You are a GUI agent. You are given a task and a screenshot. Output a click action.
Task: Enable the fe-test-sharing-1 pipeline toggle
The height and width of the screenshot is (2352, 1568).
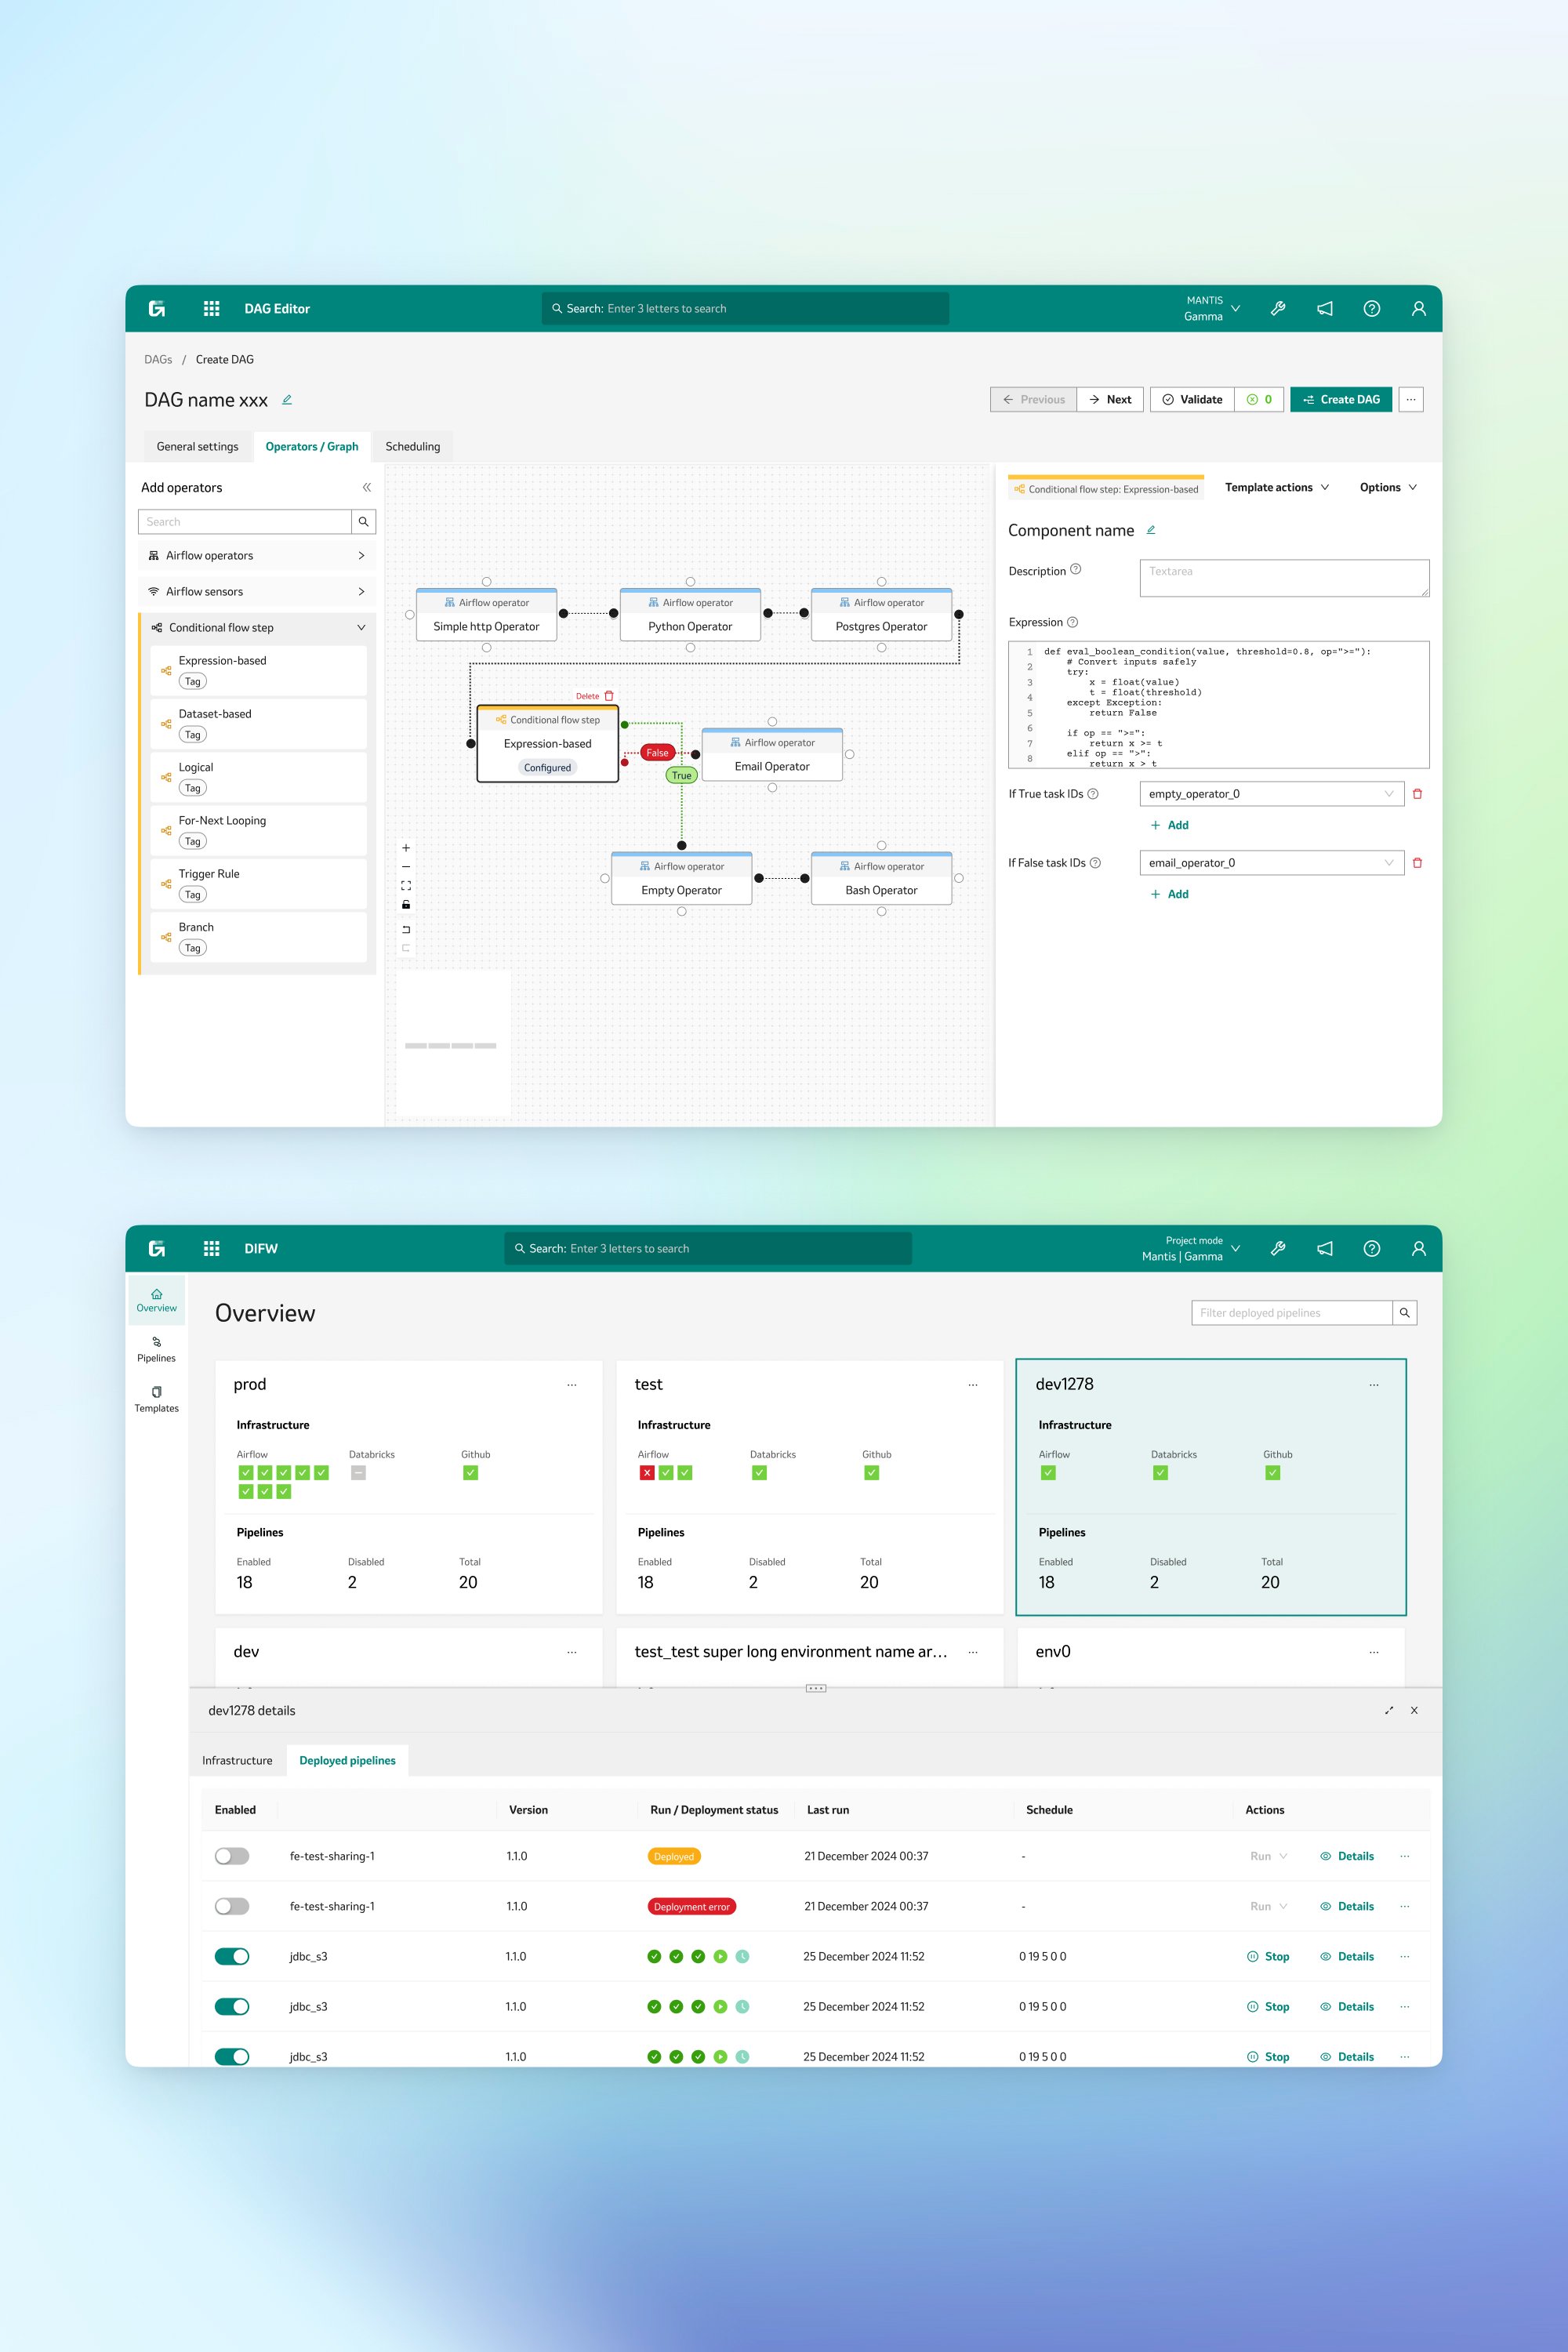(x=231, y=1855)
